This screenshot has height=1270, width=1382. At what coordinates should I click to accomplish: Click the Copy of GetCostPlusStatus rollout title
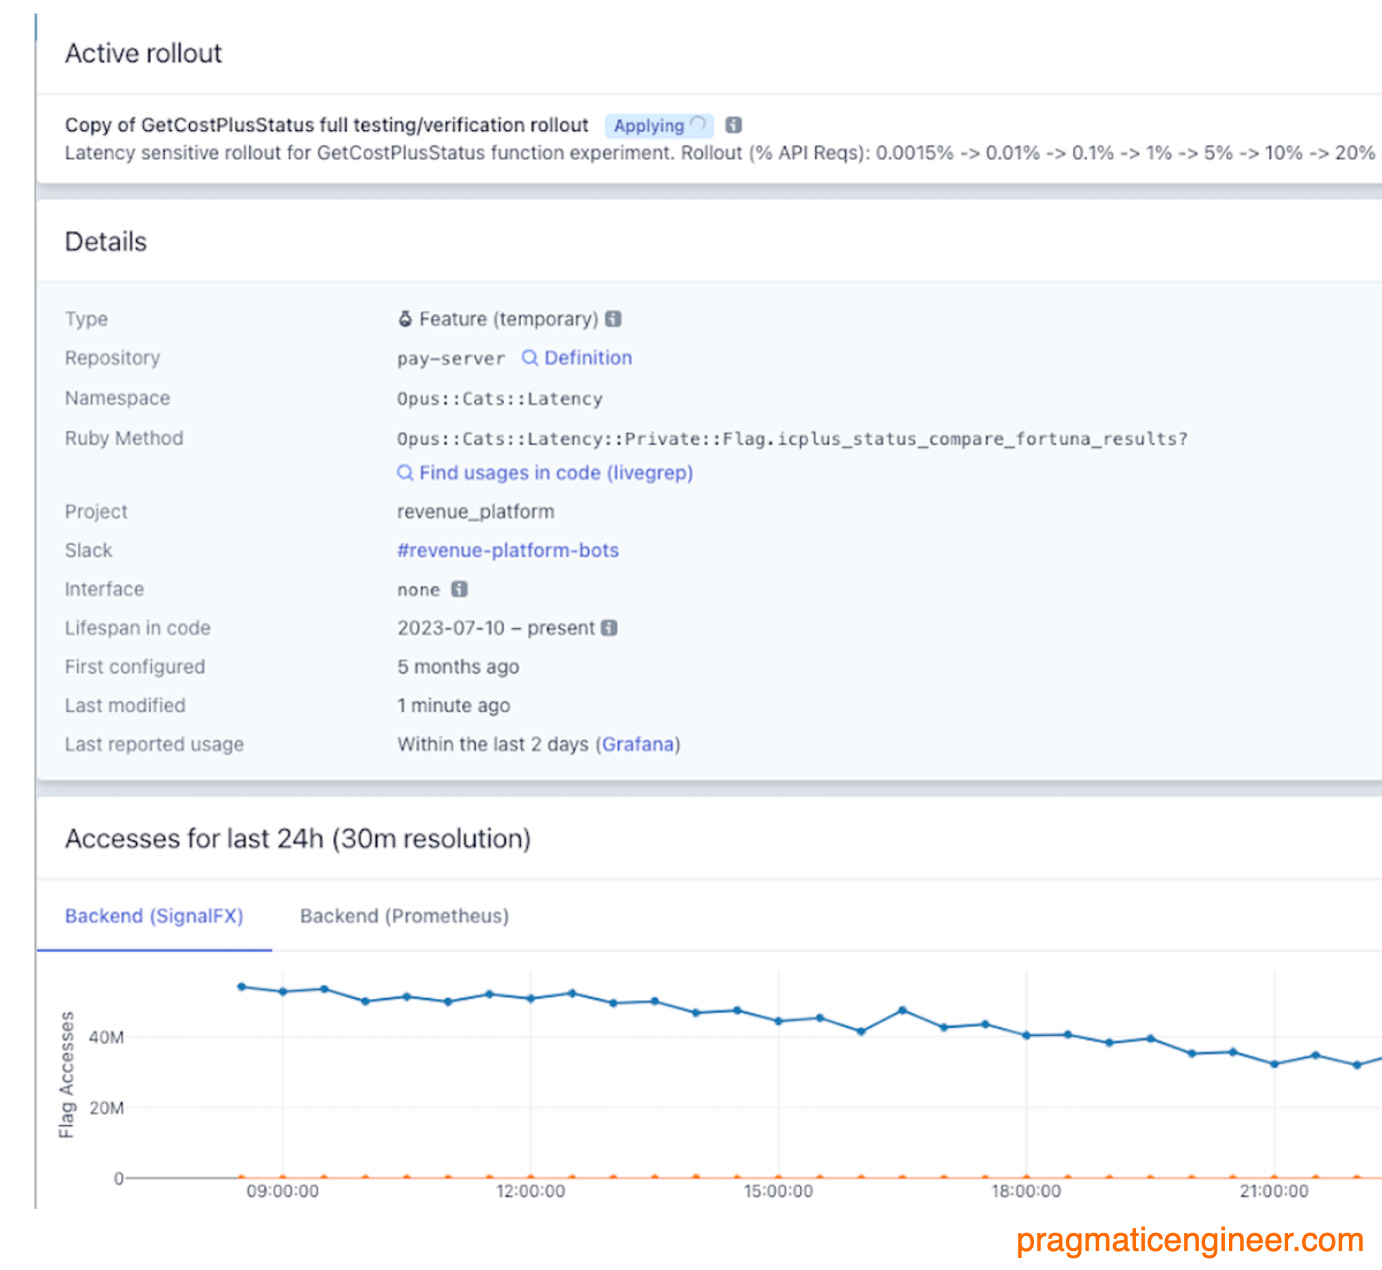pyautogui.click(x=326, y=124)
